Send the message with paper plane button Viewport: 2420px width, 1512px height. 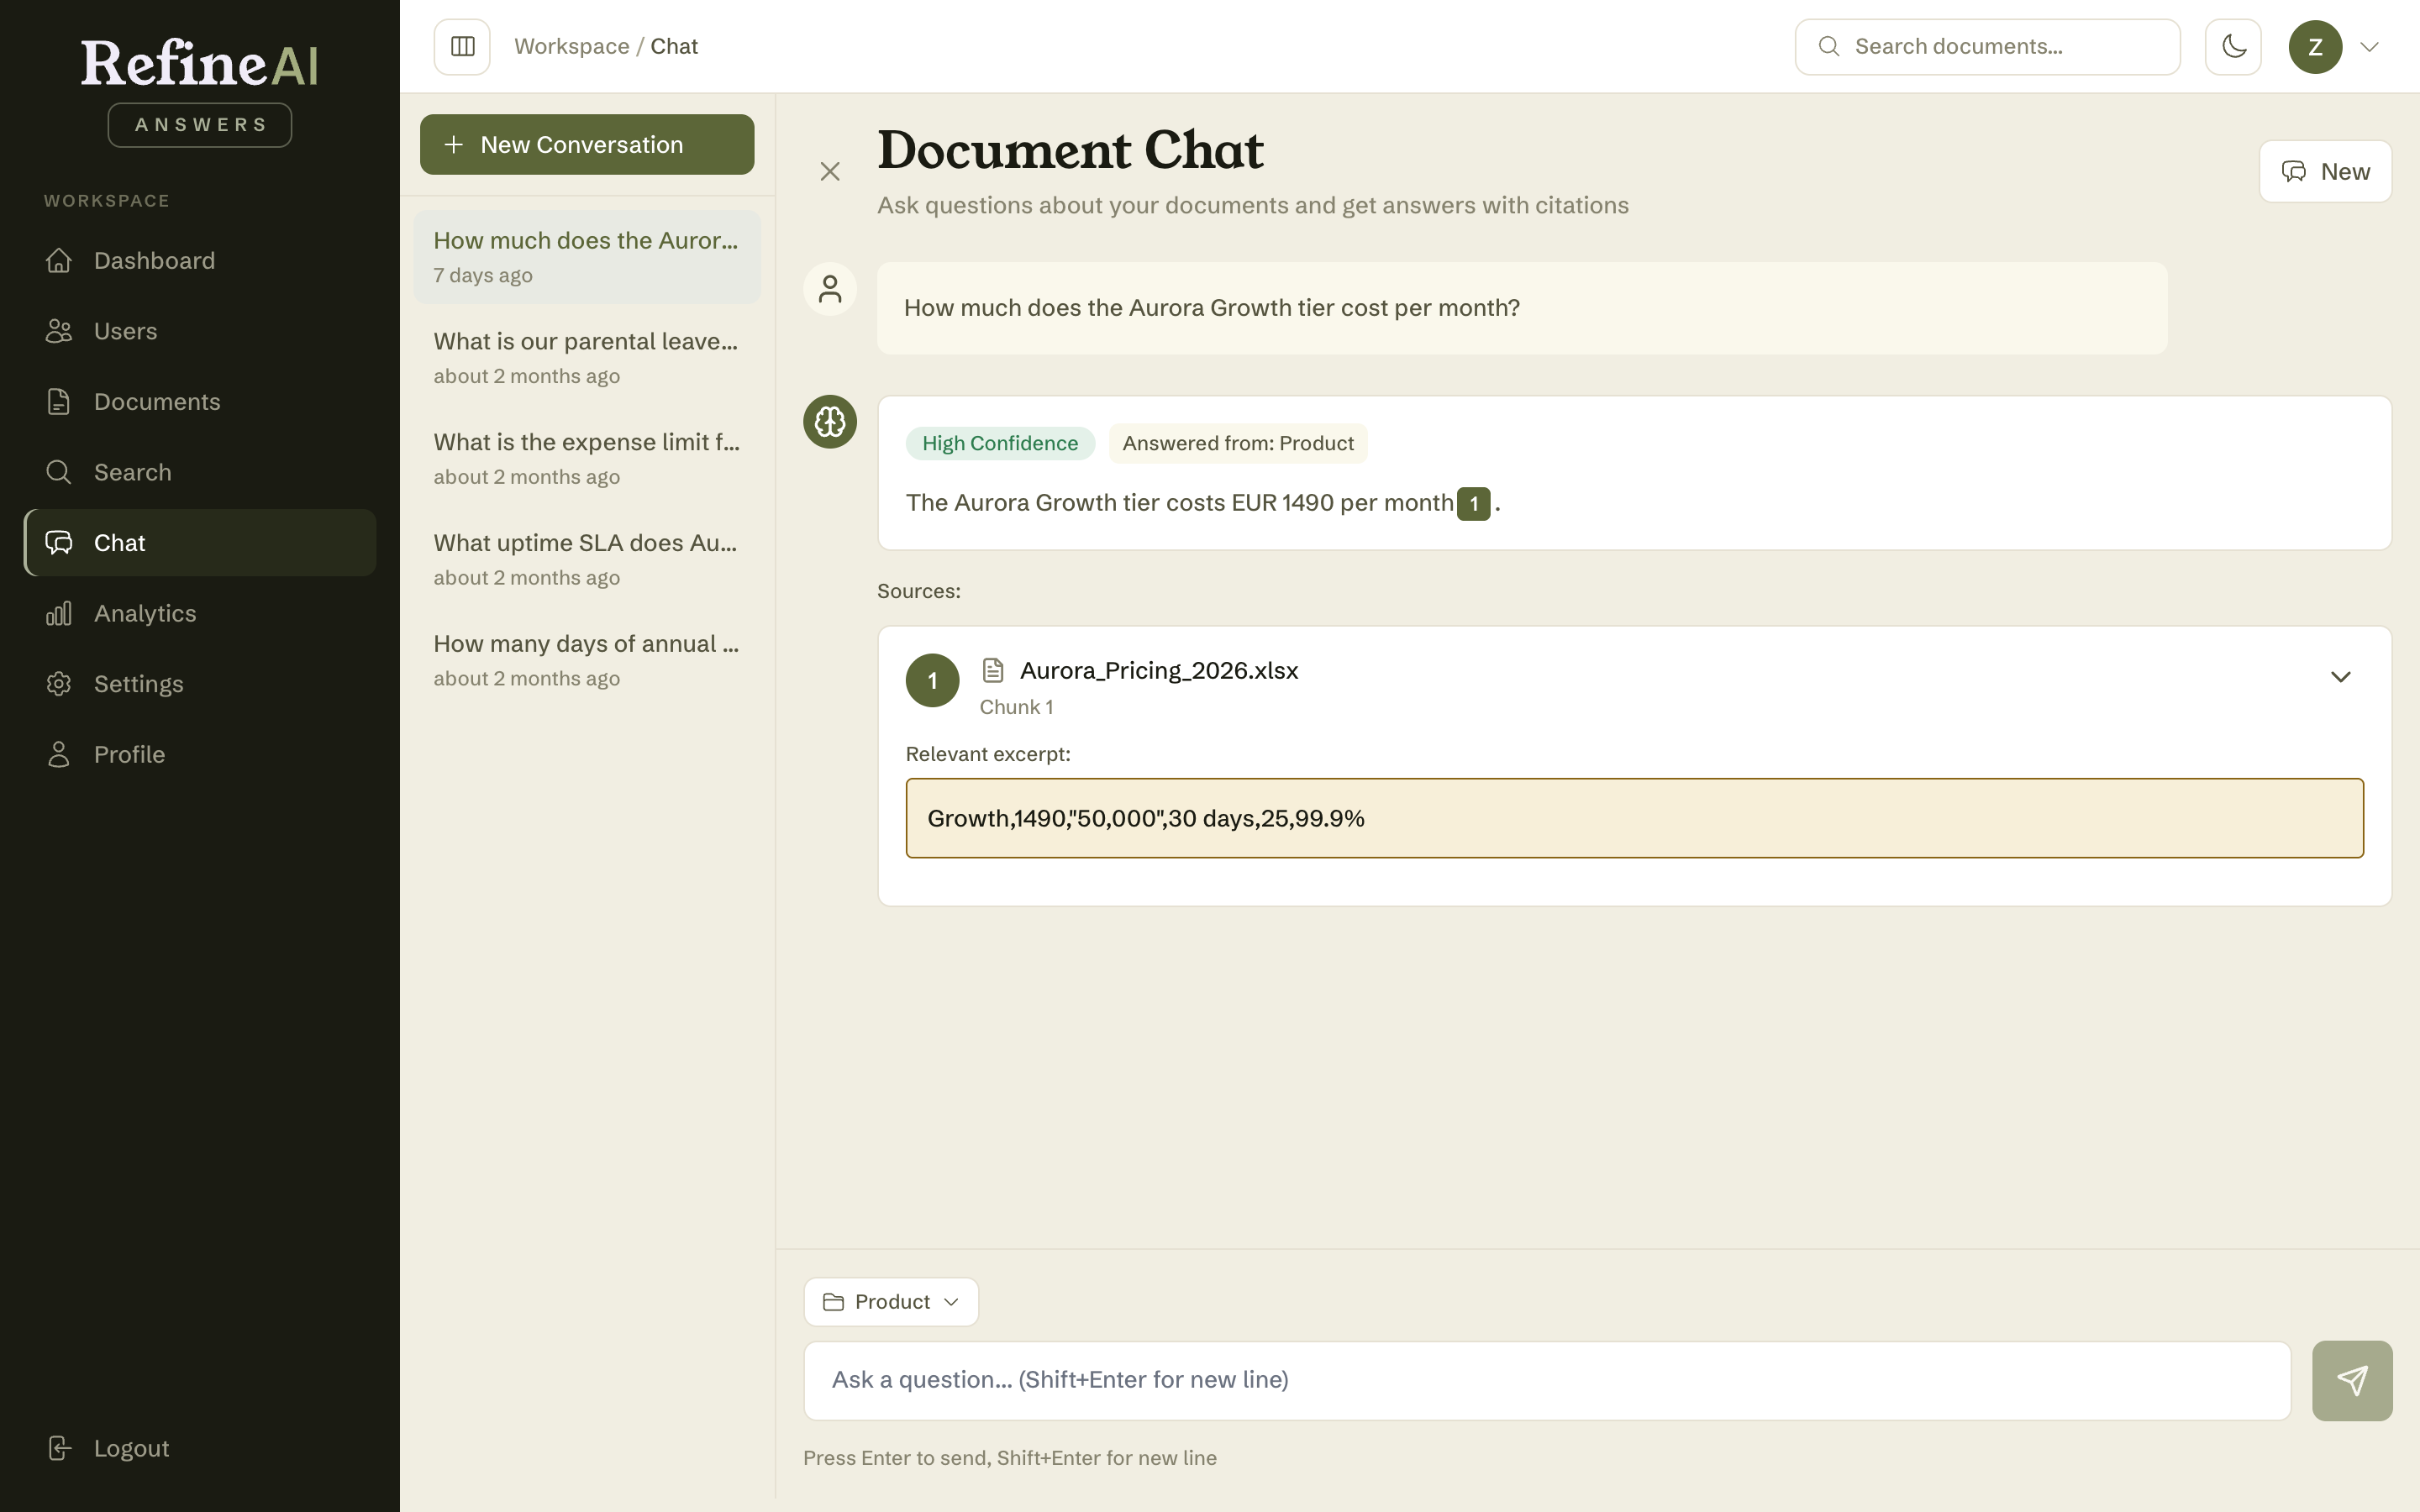(x=2352, y=1380)
